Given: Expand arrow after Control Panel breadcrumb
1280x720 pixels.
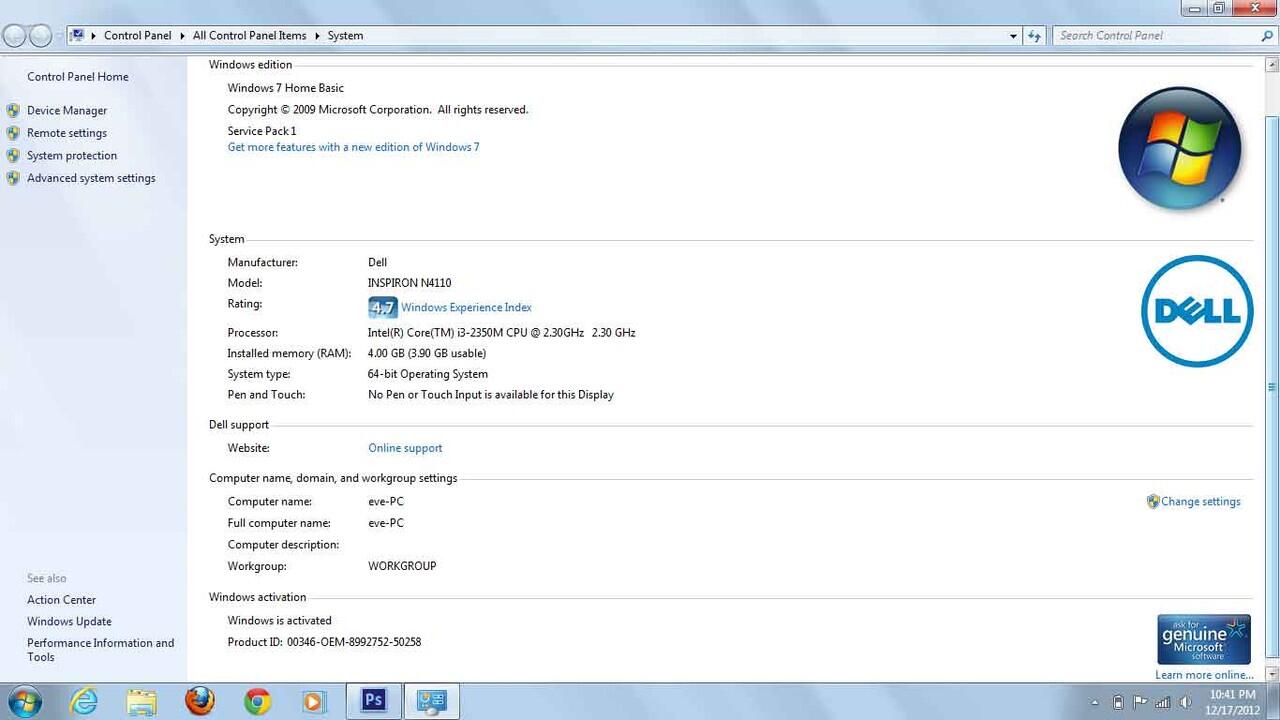Looking at the screenshot, I should [x=183, y=36].
